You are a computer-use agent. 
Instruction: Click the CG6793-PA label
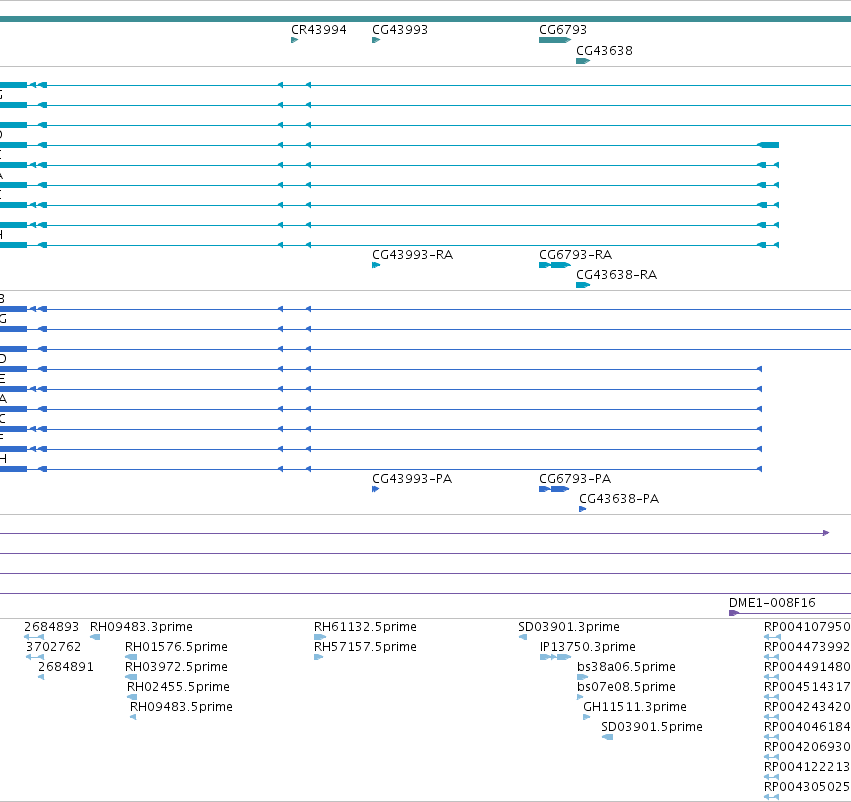pos(575,479)
